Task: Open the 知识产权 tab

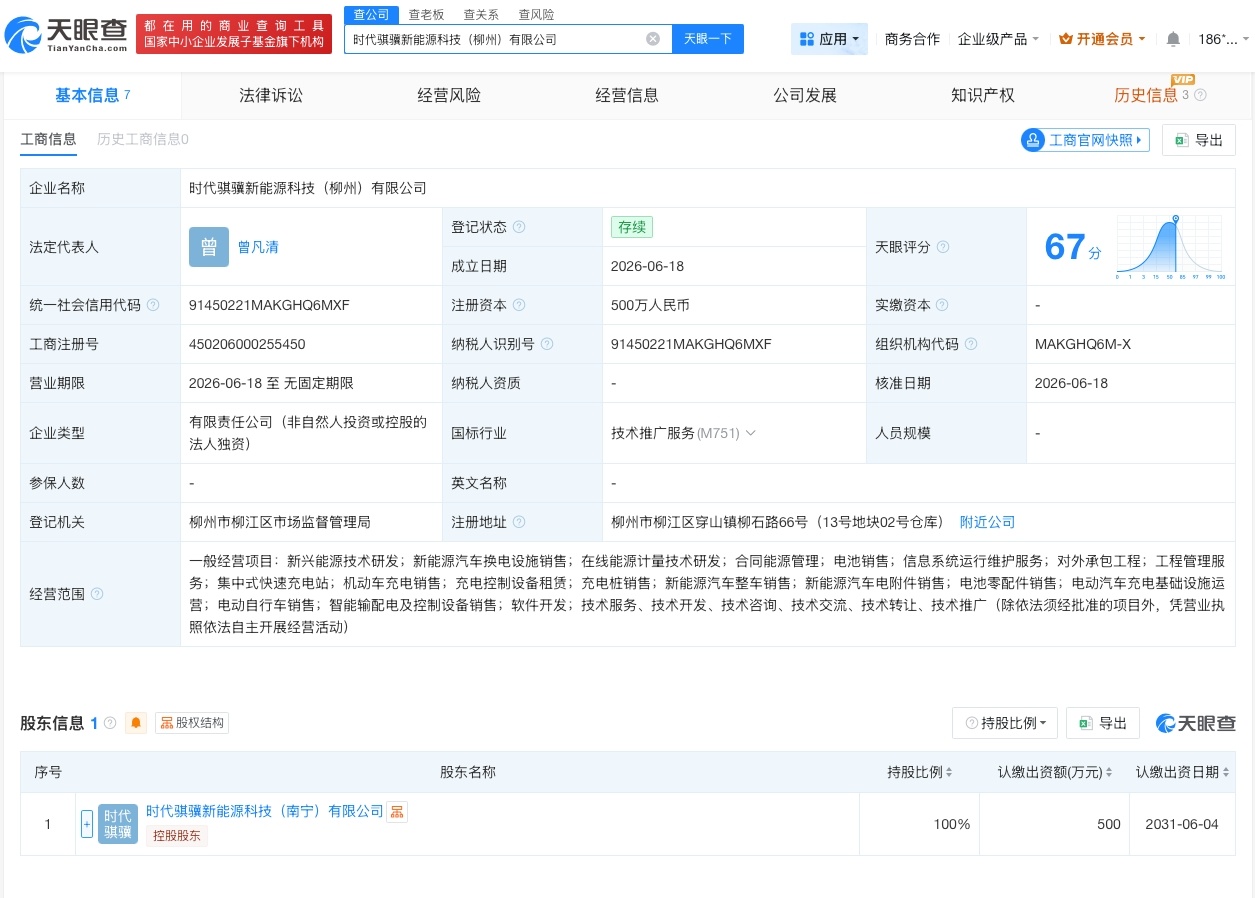Action: coord(983,95)
